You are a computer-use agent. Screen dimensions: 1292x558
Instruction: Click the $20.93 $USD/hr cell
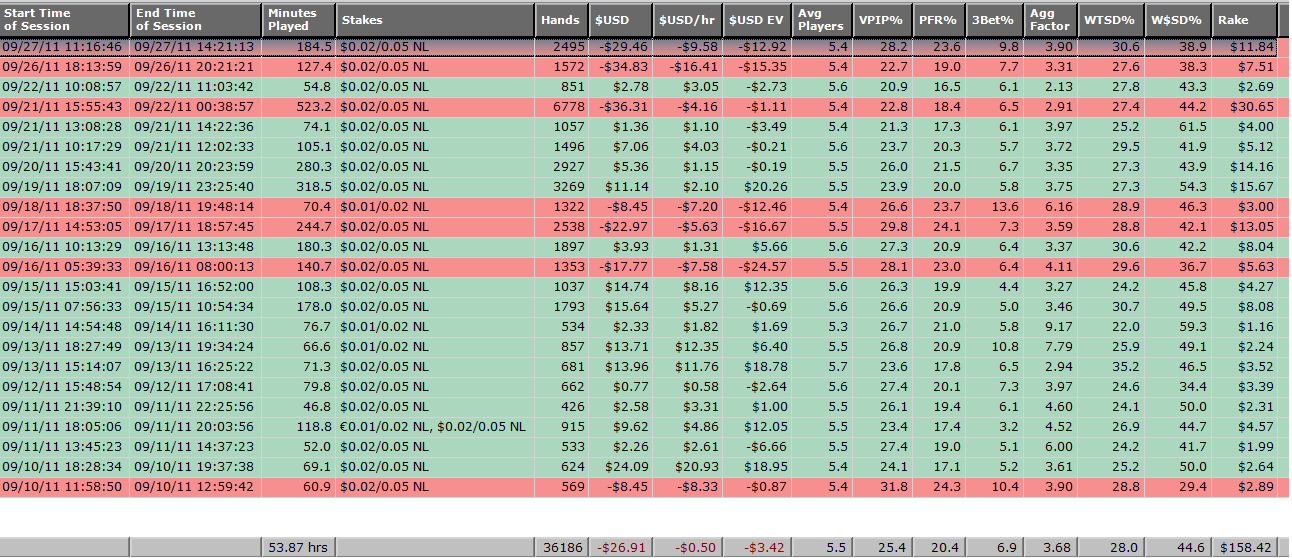click(x=687, y=467)
